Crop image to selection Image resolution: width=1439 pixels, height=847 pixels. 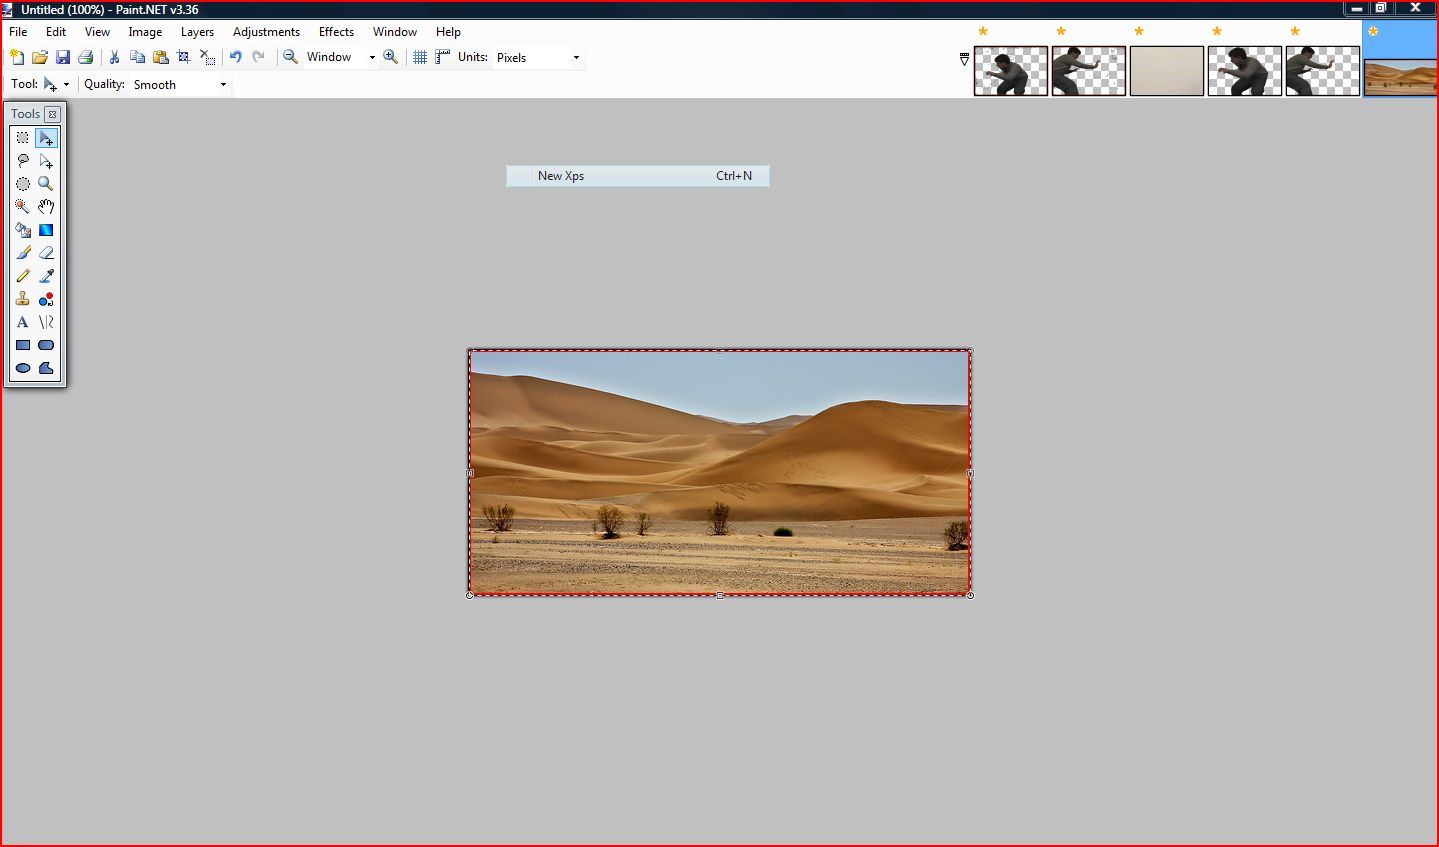pos(183,57)
